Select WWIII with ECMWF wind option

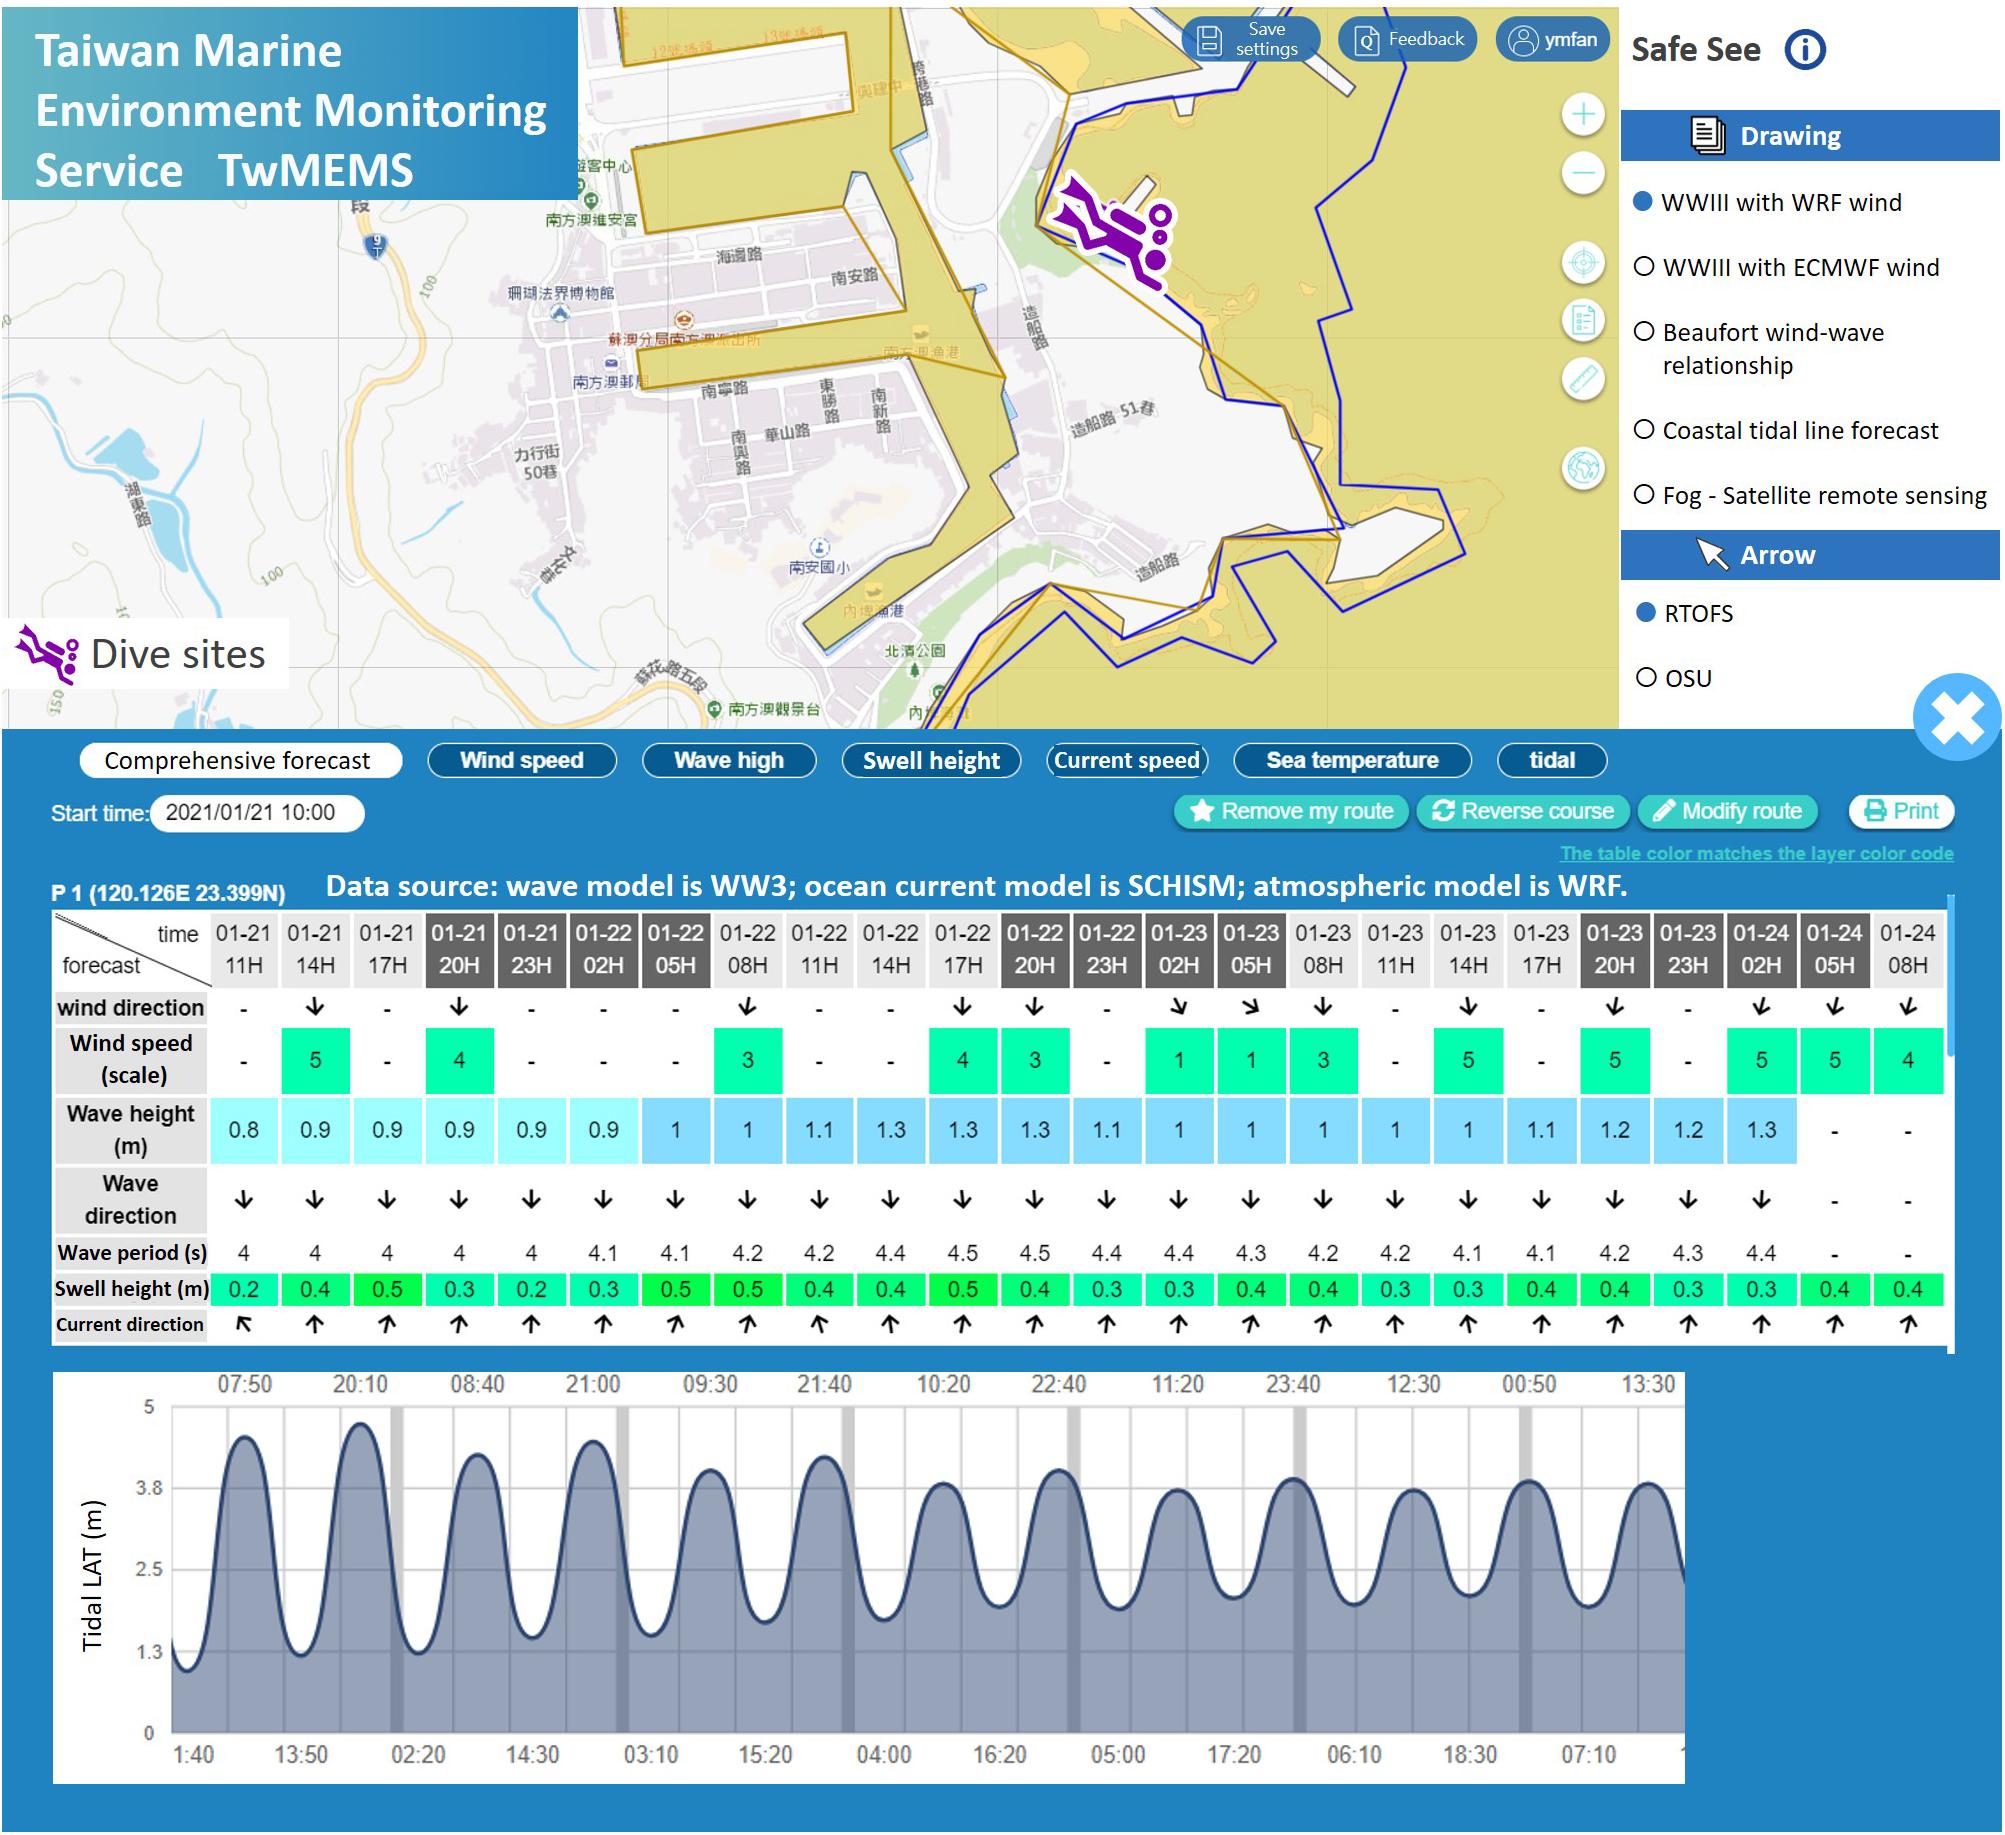[1786, 267]
